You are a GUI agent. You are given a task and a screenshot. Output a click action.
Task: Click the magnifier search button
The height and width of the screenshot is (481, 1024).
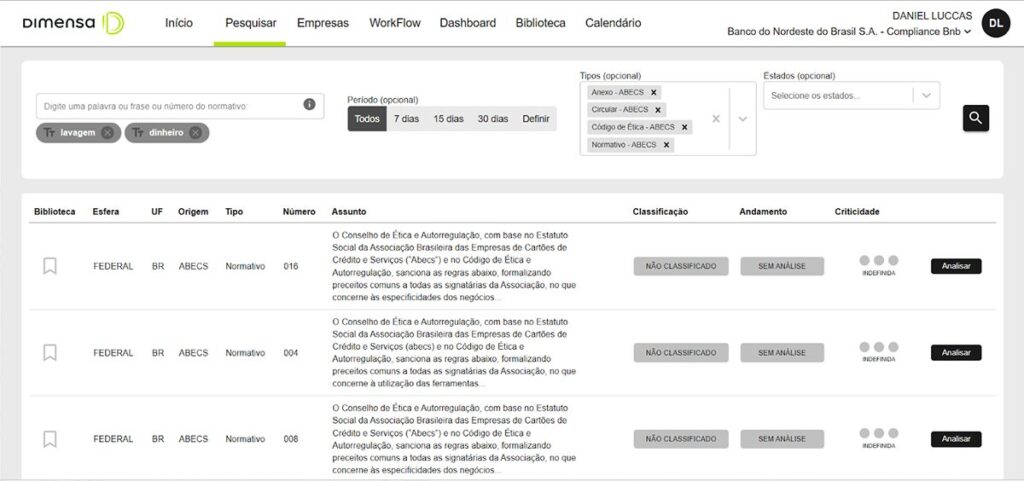pos(975,118)
